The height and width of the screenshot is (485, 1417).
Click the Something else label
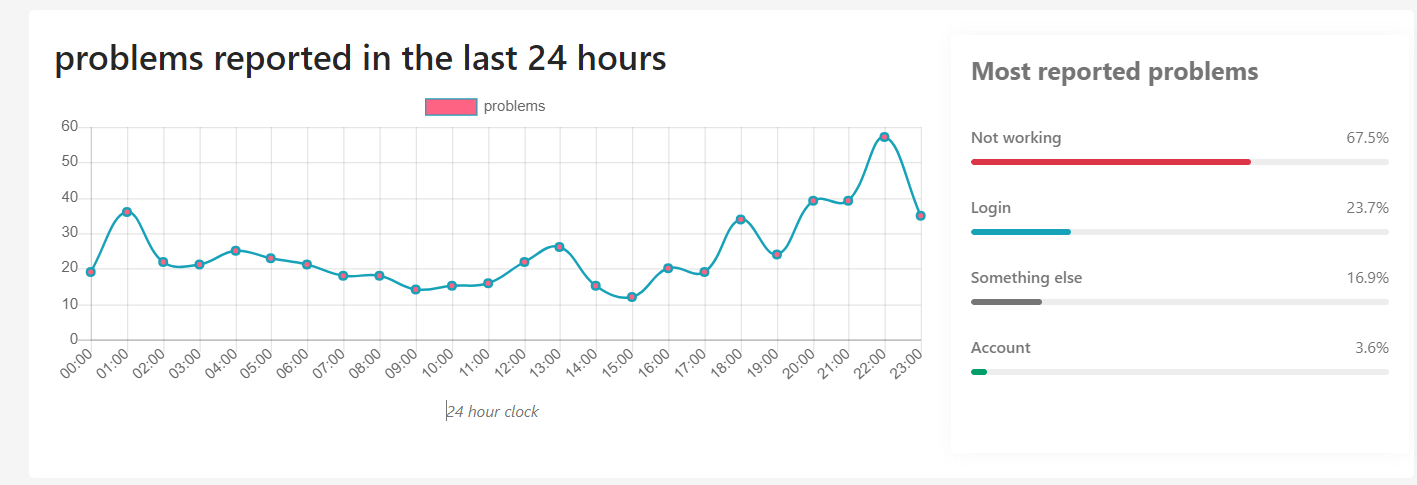(1026, 278)
